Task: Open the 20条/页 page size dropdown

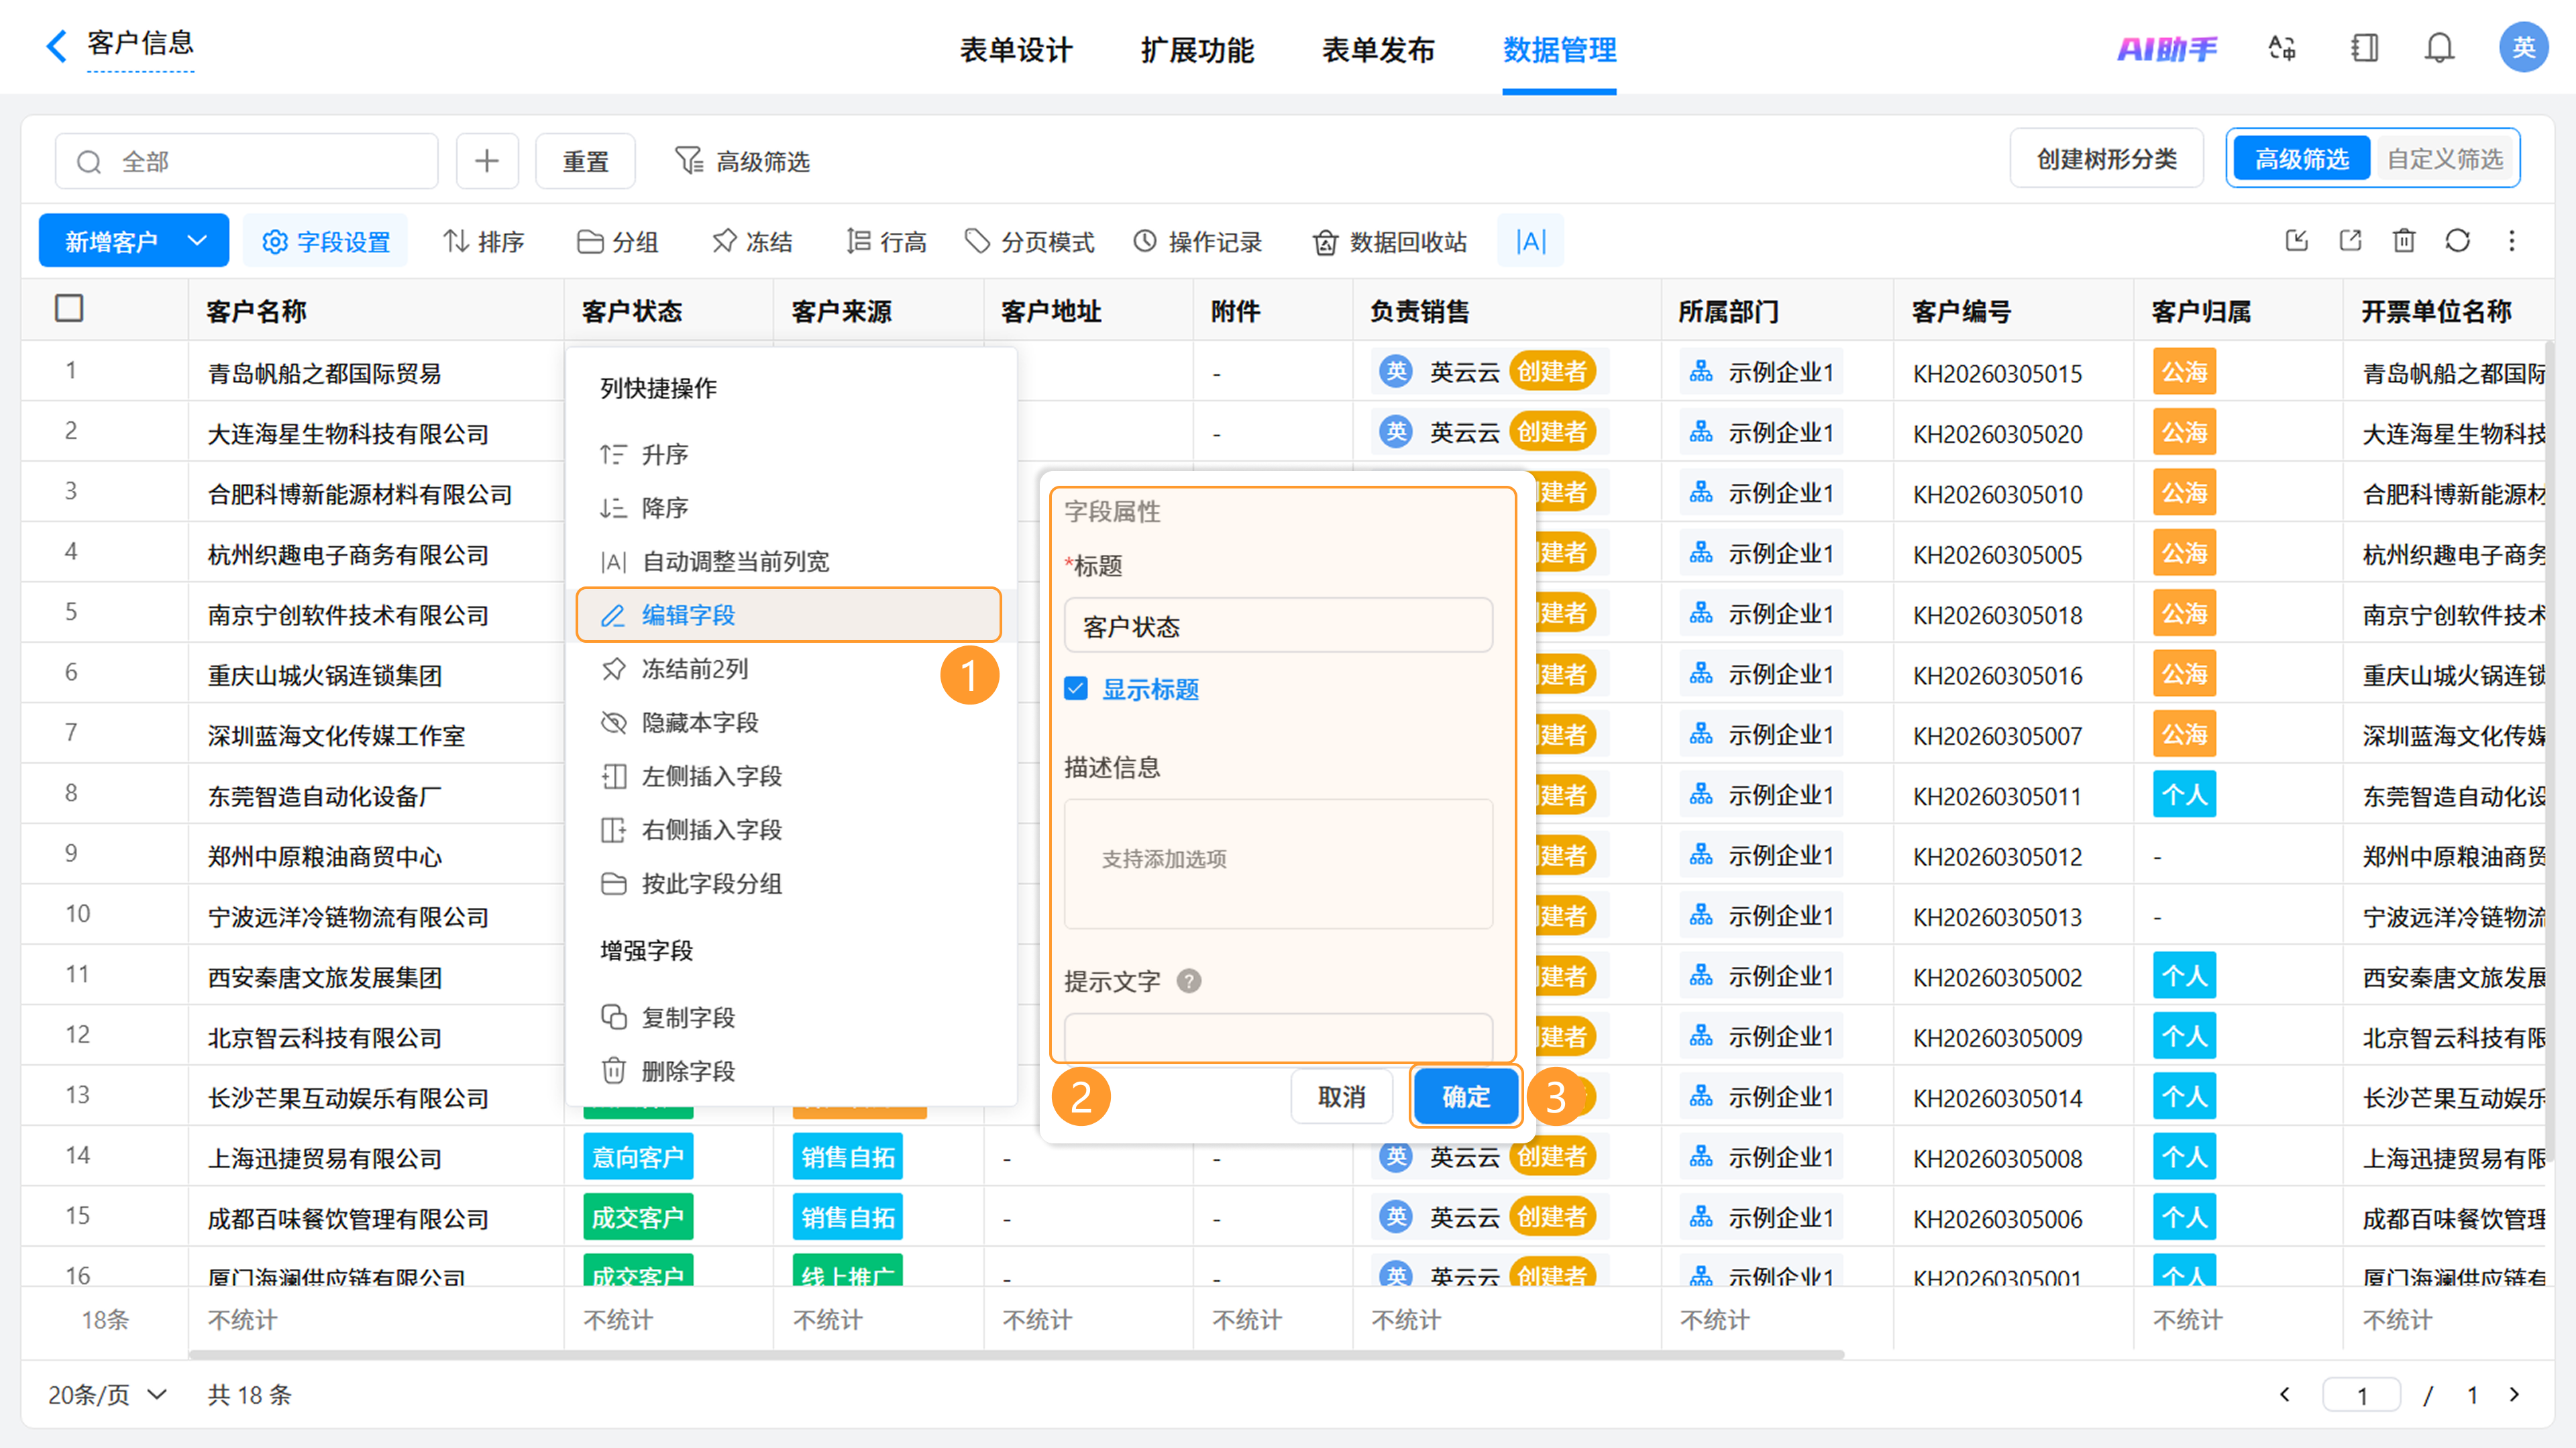Action: click(108, 1394)
